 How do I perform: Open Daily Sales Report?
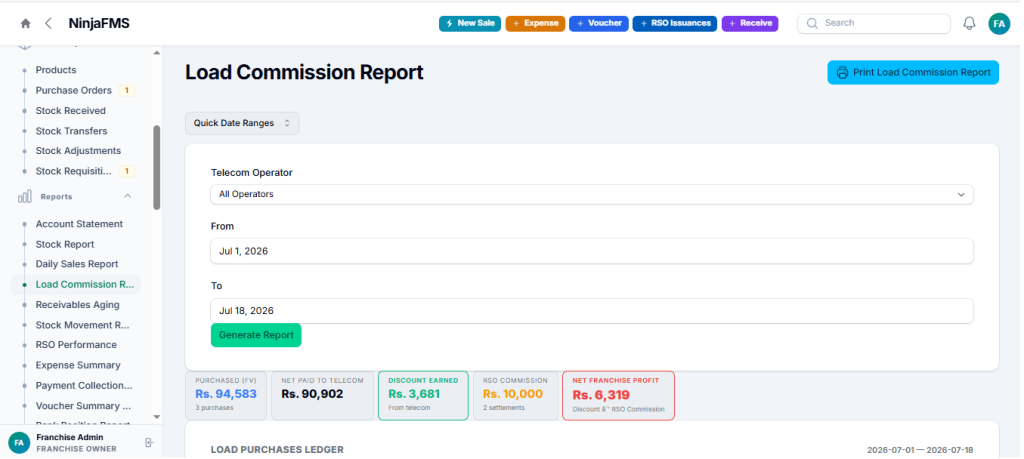(x=77, y=264)
